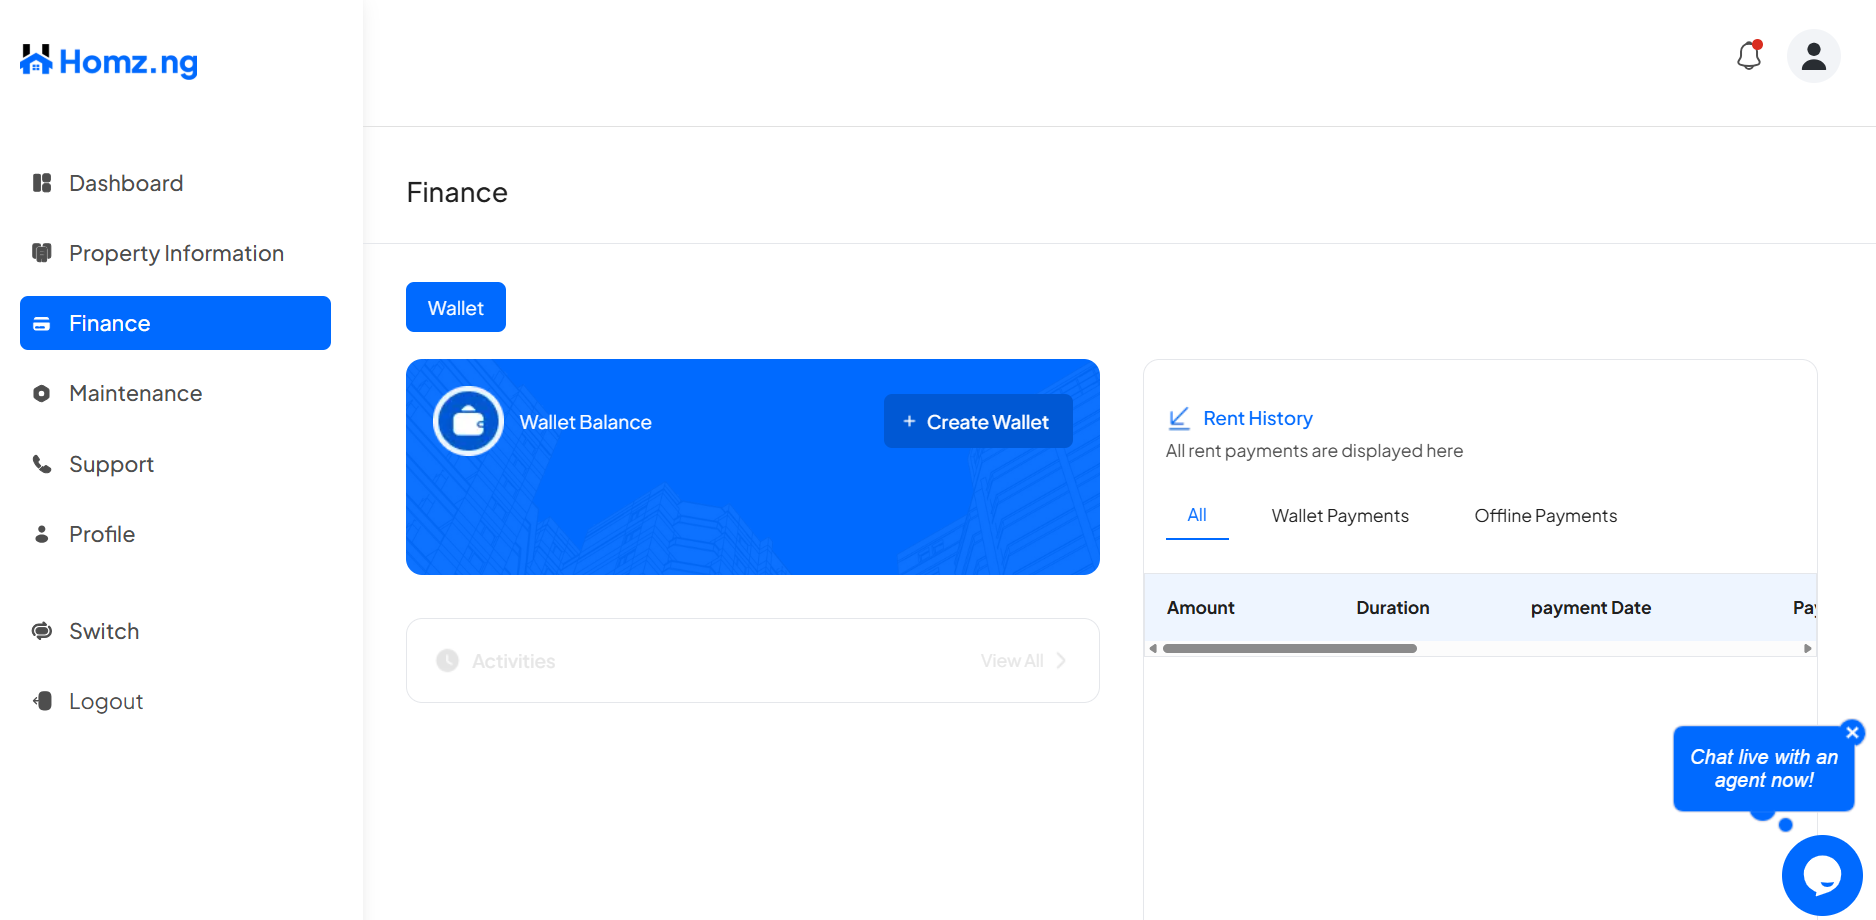This screenshot has width=1876, height=920.
Task: Click the Create Wallet button
Action: (978, 421)
